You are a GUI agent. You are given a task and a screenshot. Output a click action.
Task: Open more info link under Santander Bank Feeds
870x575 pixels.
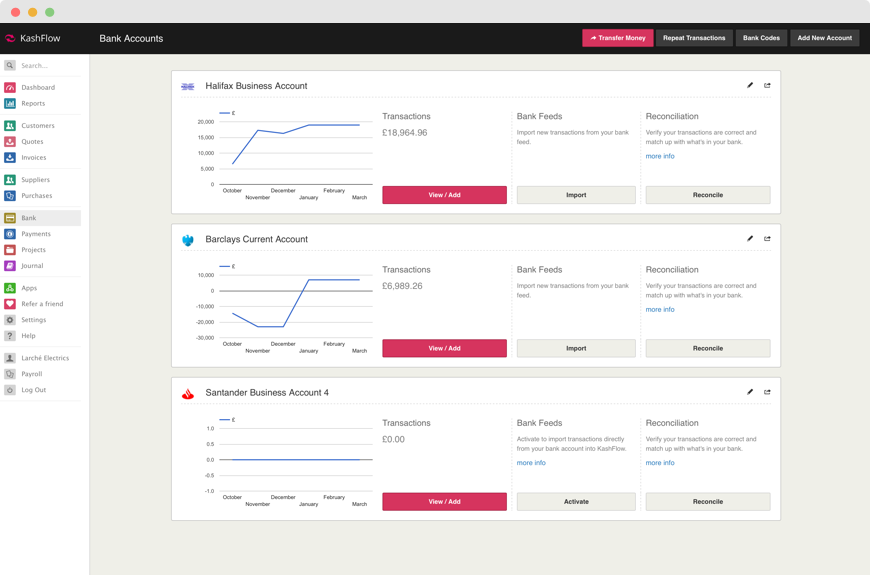(531, 463)
